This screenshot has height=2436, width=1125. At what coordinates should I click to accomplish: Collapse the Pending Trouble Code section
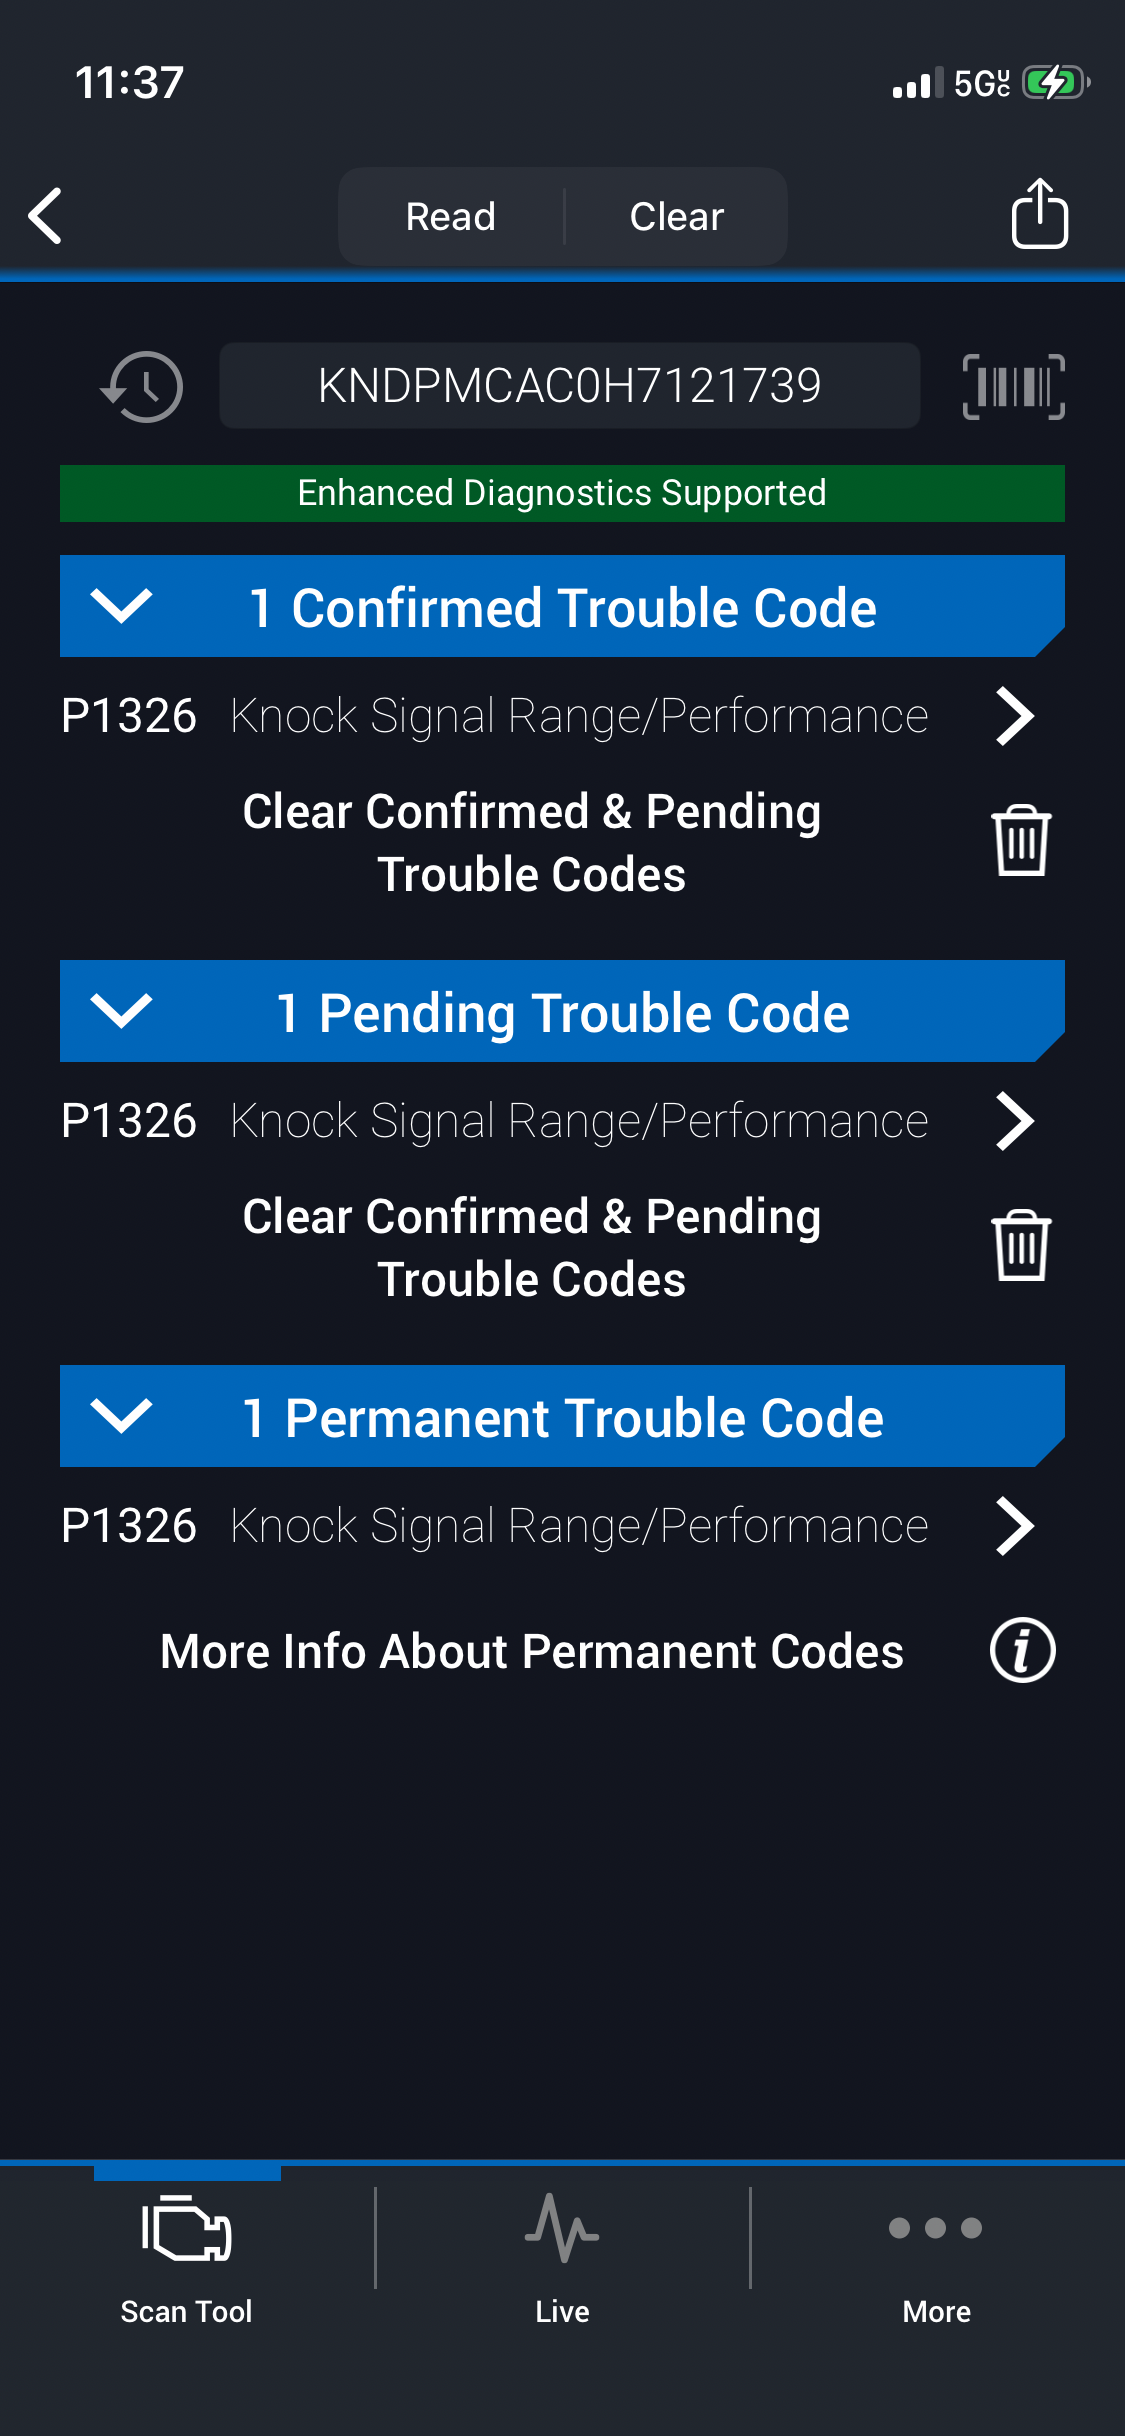tap(121, 1011)
